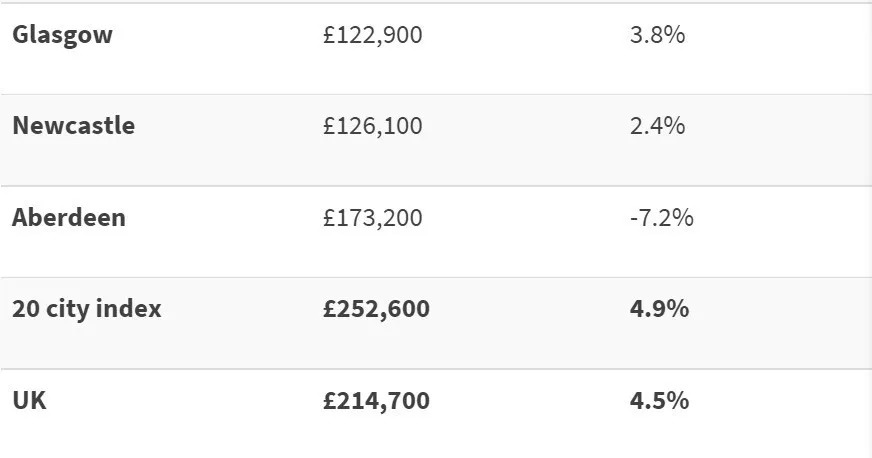The height and width of the screenshot is (458, 872).
Task: Click the Glasgow city name cell
Action: point(62,35)
